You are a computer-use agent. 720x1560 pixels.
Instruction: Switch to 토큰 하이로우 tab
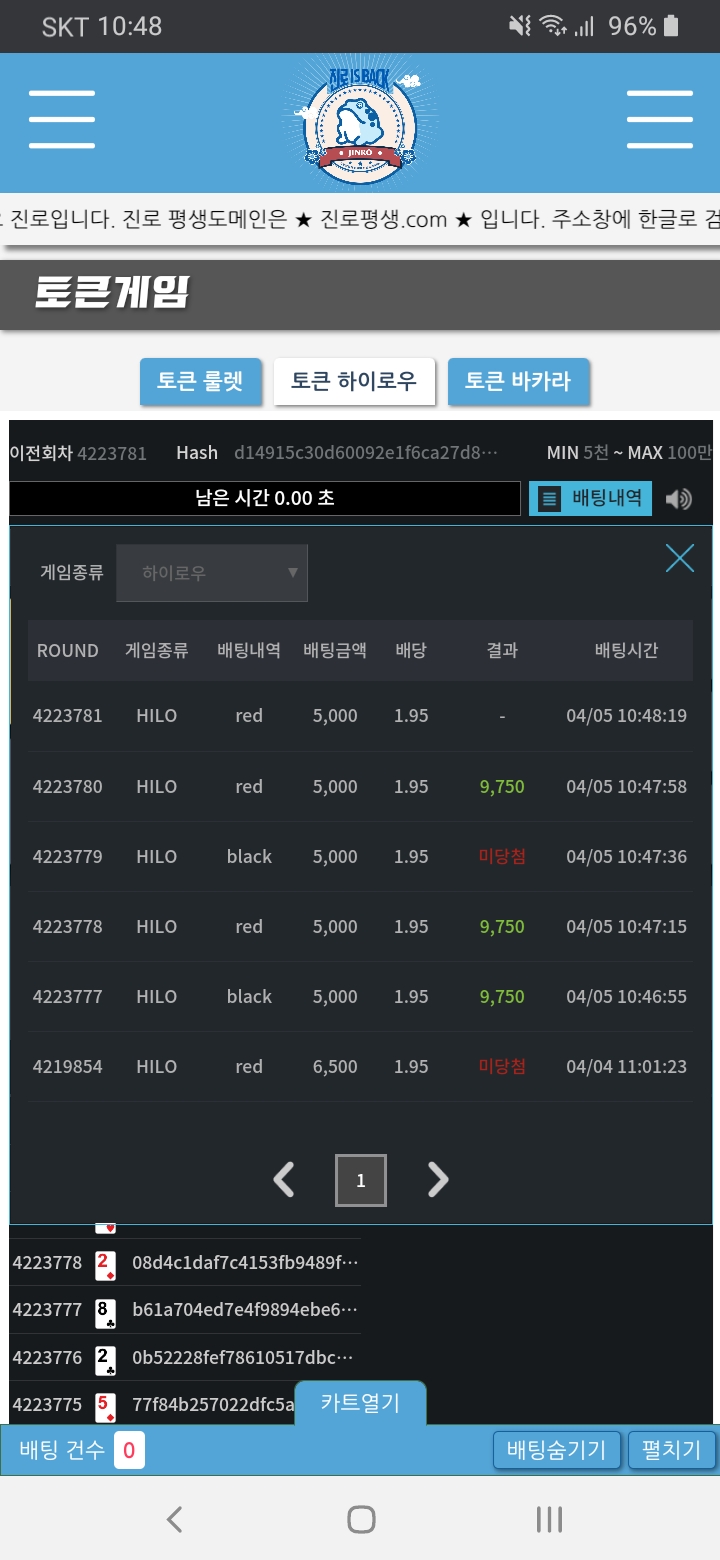[354, 381]
